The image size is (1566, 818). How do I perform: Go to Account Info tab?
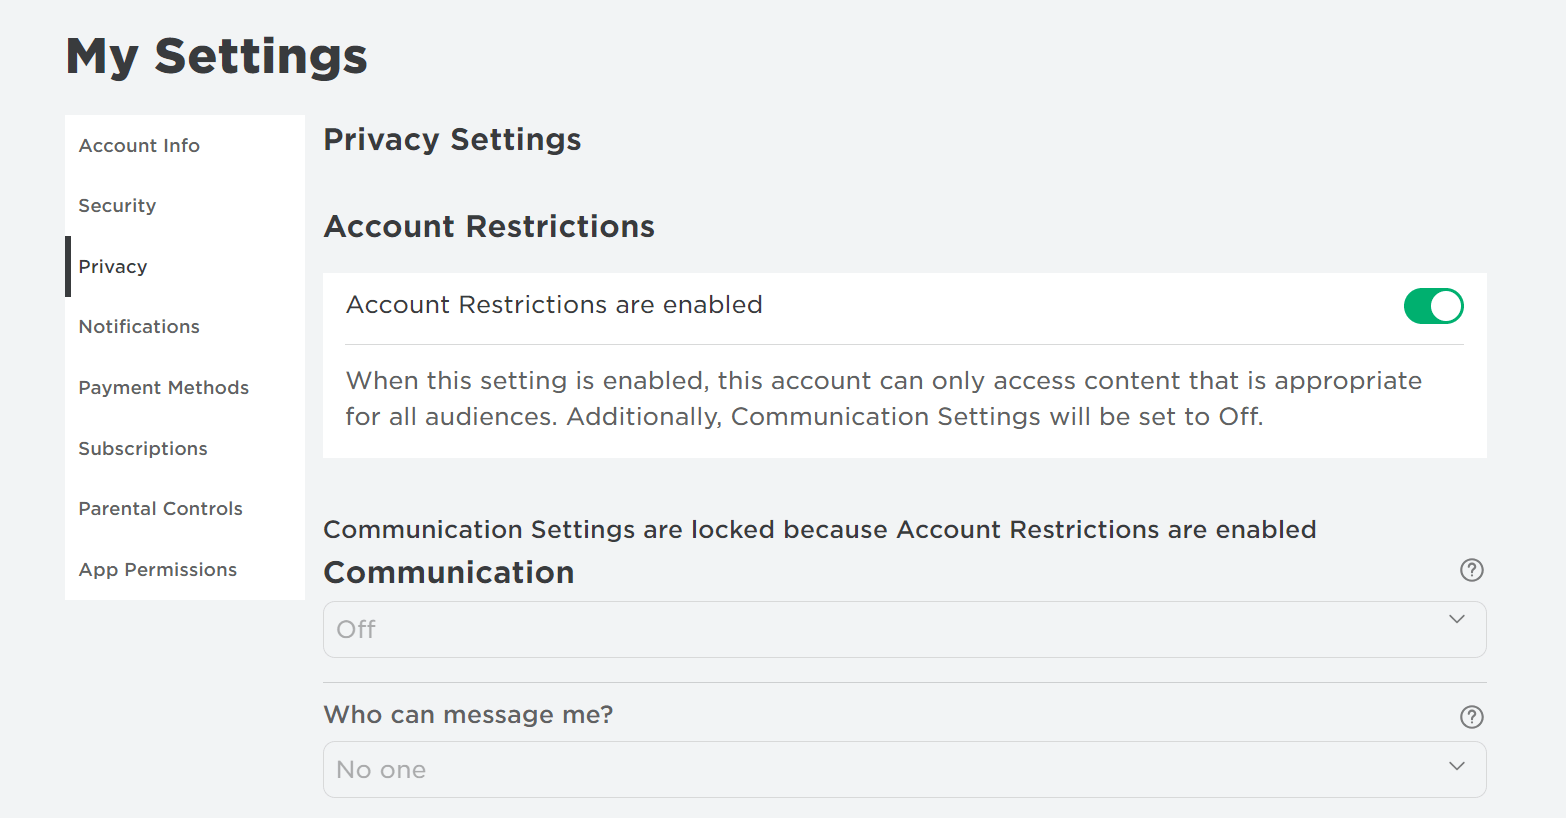(x=139, y=146)
